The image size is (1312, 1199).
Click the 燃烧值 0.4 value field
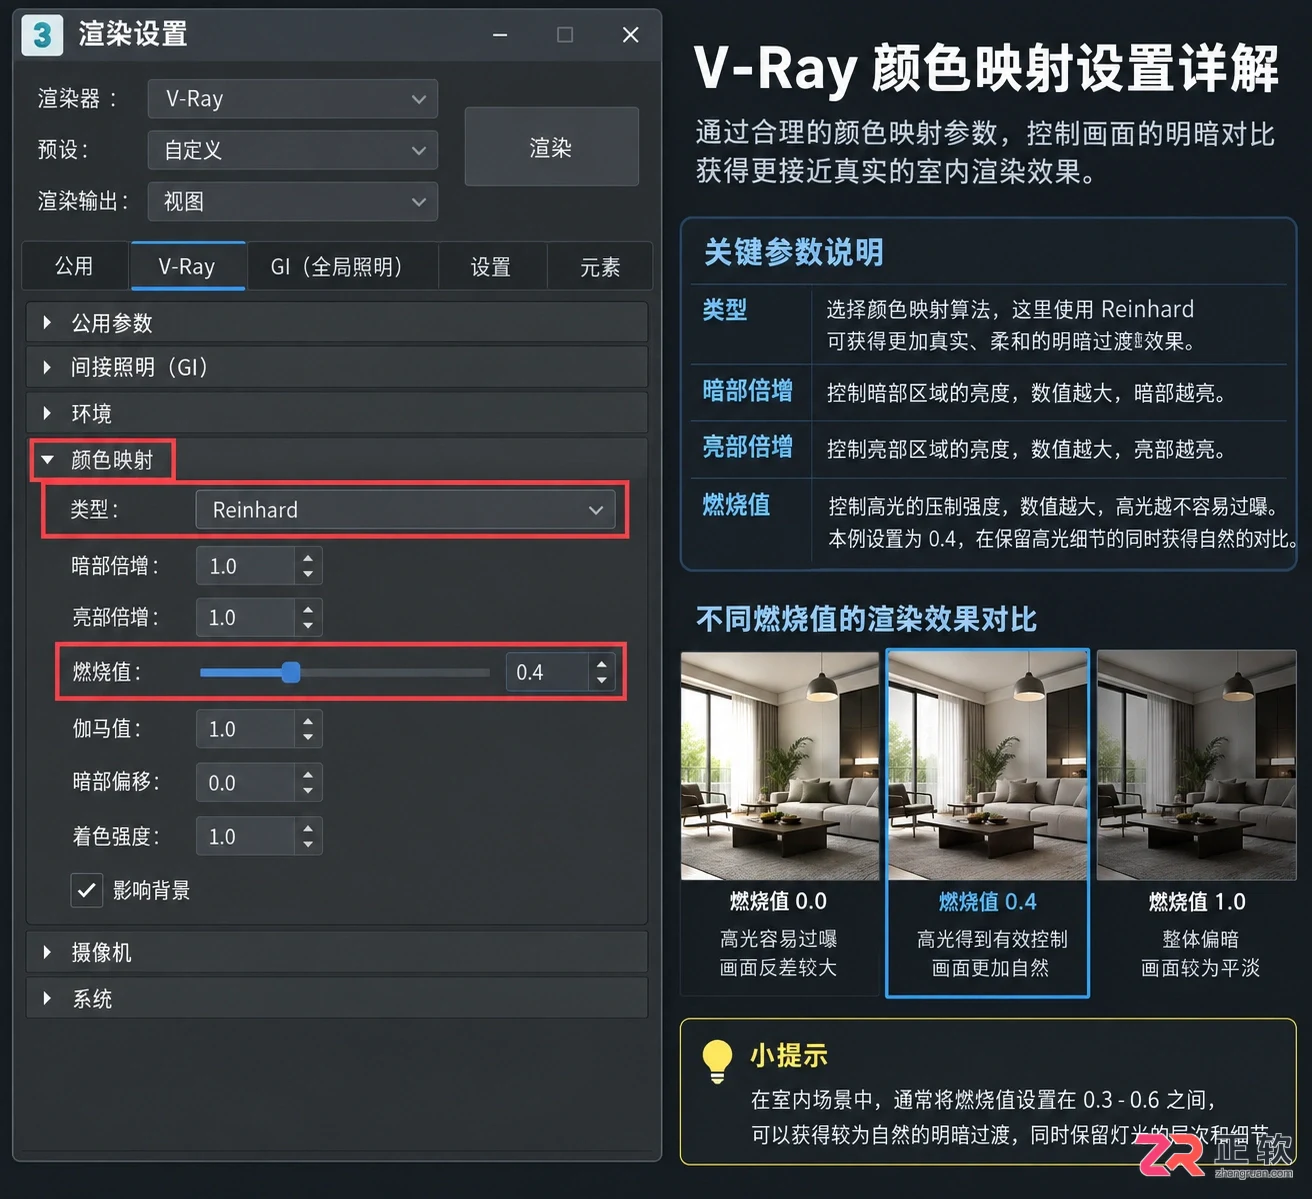tap(547, 672)
